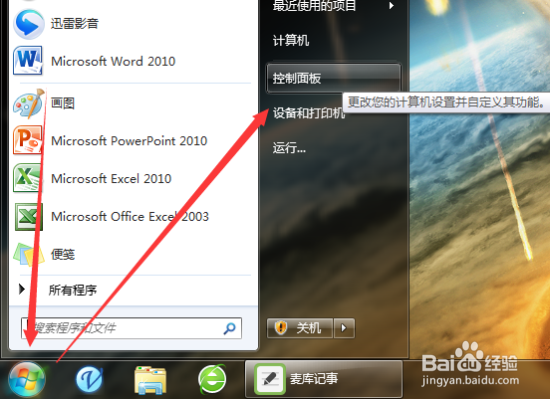Click the shield icon on 关机 button
The height and width of the screenshot is (399, 550).
(281, 328)
